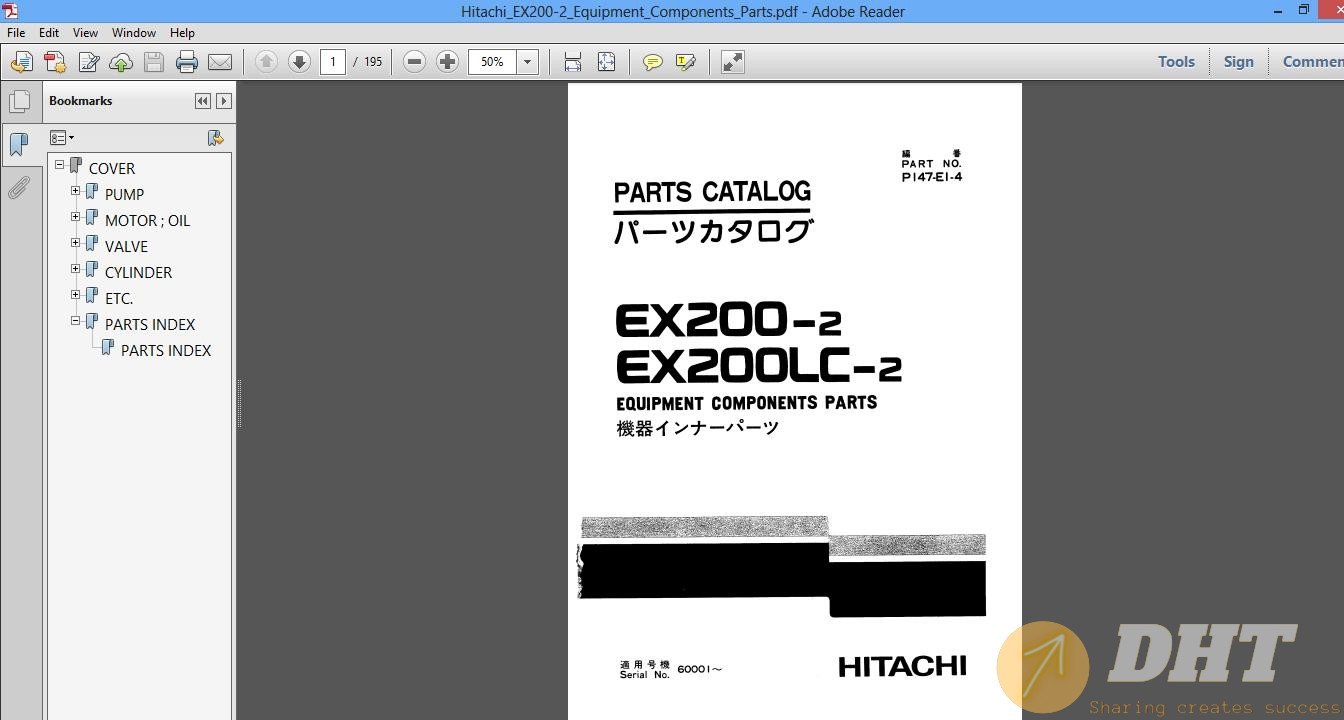Screen dimensions: 1344x720
Task: Expand the MOTOR ; OIL bookmark
Action: [76, 216]
